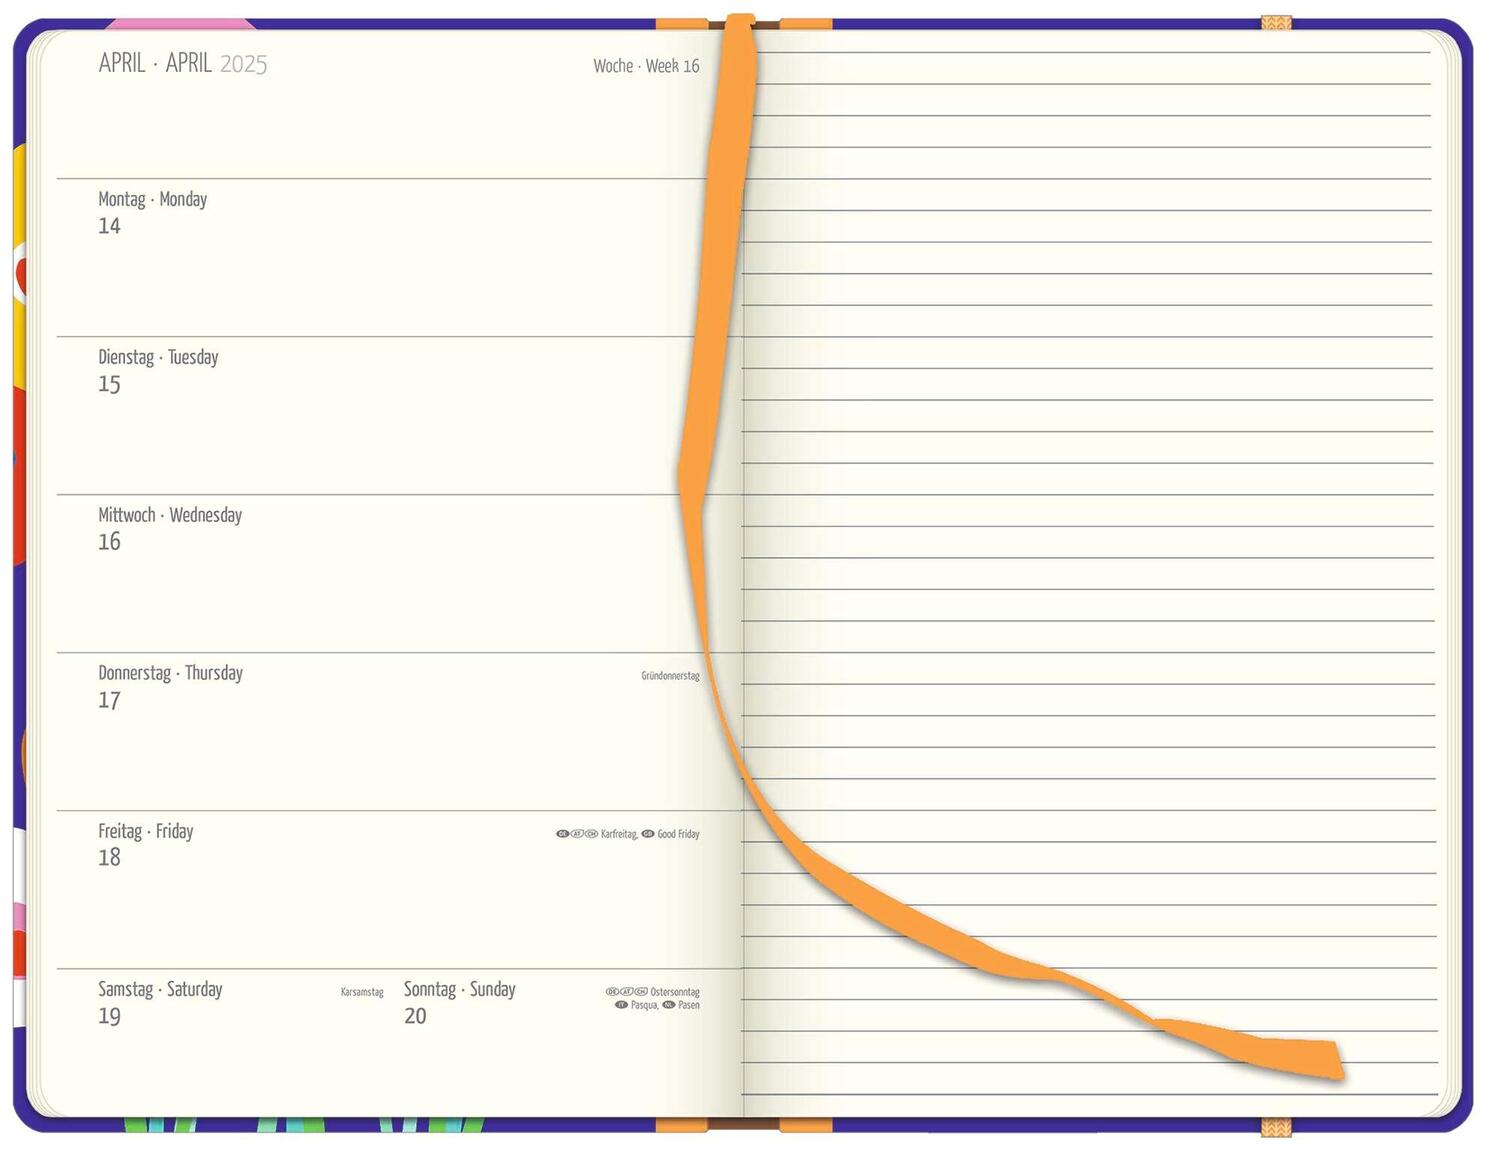This screenshot has height=1151, width=1500.
Task: Select the date number 16
Action: tap(109, 542)
